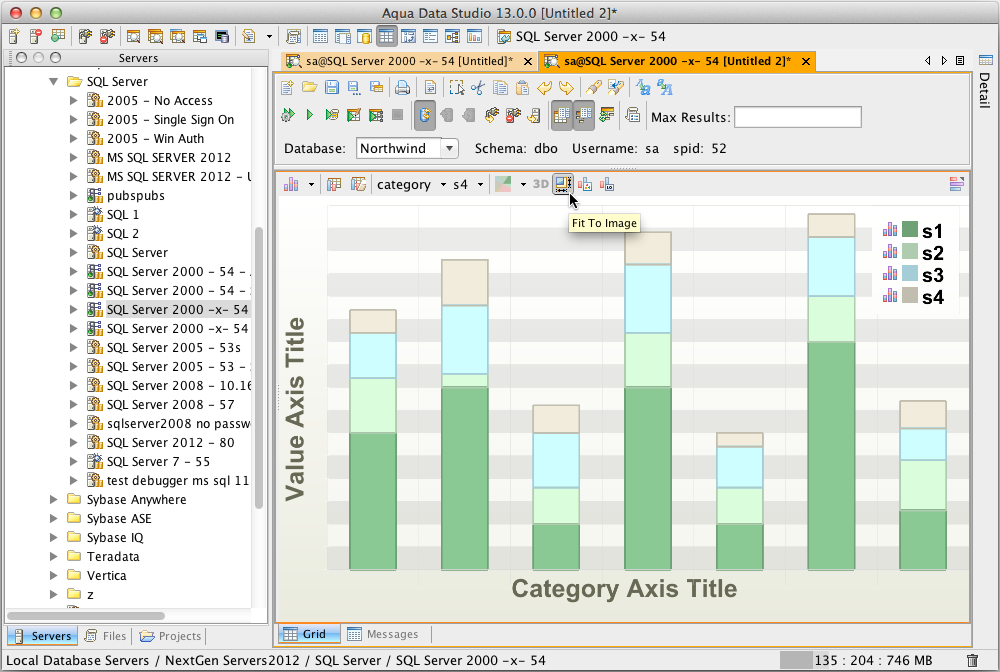Undo with the left yellow arrow
The image size is (1000, 672).
[544, 87]
